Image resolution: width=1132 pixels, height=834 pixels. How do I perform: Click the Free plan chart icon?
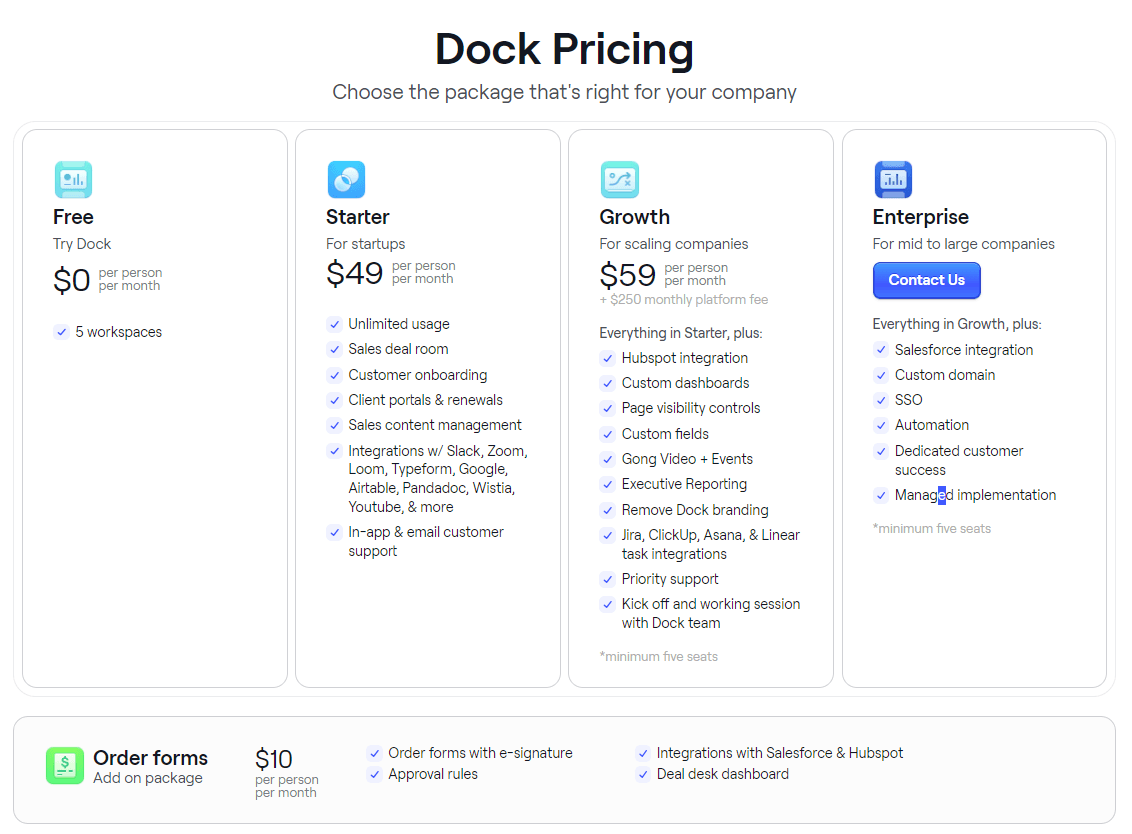[x=74, y=179]
